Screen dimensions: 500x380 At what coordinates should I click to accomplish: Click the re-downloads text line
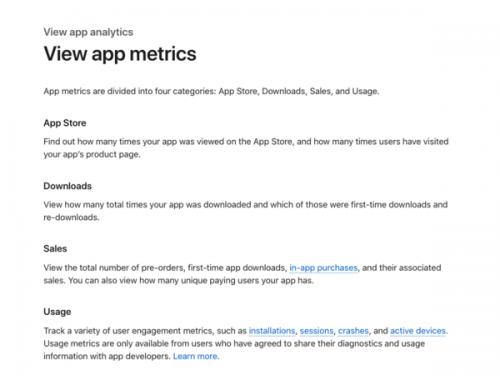71,217
